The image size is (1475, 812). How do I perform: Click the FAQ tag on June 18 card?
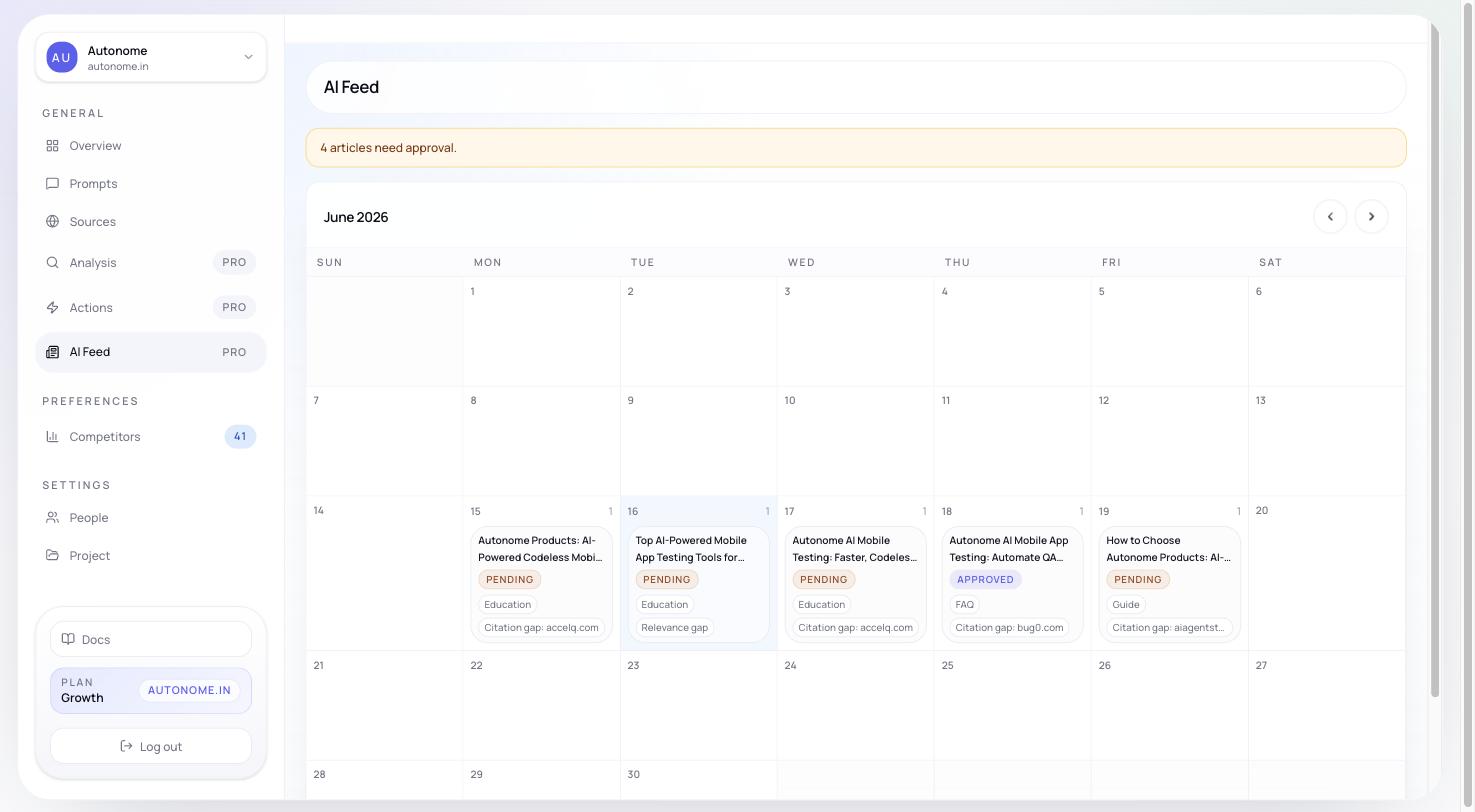pyautogui.click(x=964, y=605)
